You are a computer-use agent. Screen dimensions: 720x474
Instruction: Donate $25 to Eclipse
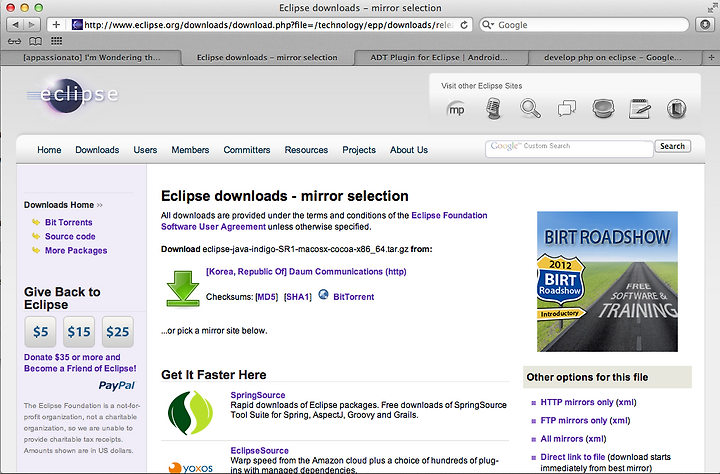(118, 332)
